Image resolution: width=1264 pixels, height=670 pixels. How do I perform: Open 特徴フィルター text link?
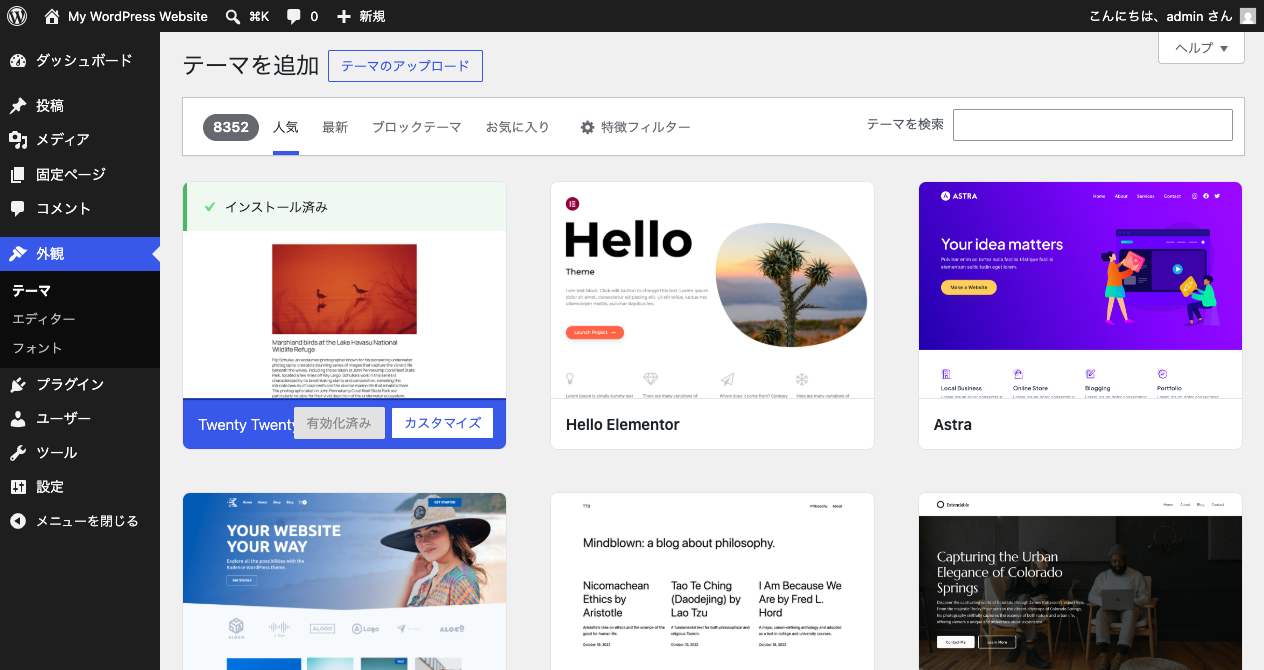[646, 128]
